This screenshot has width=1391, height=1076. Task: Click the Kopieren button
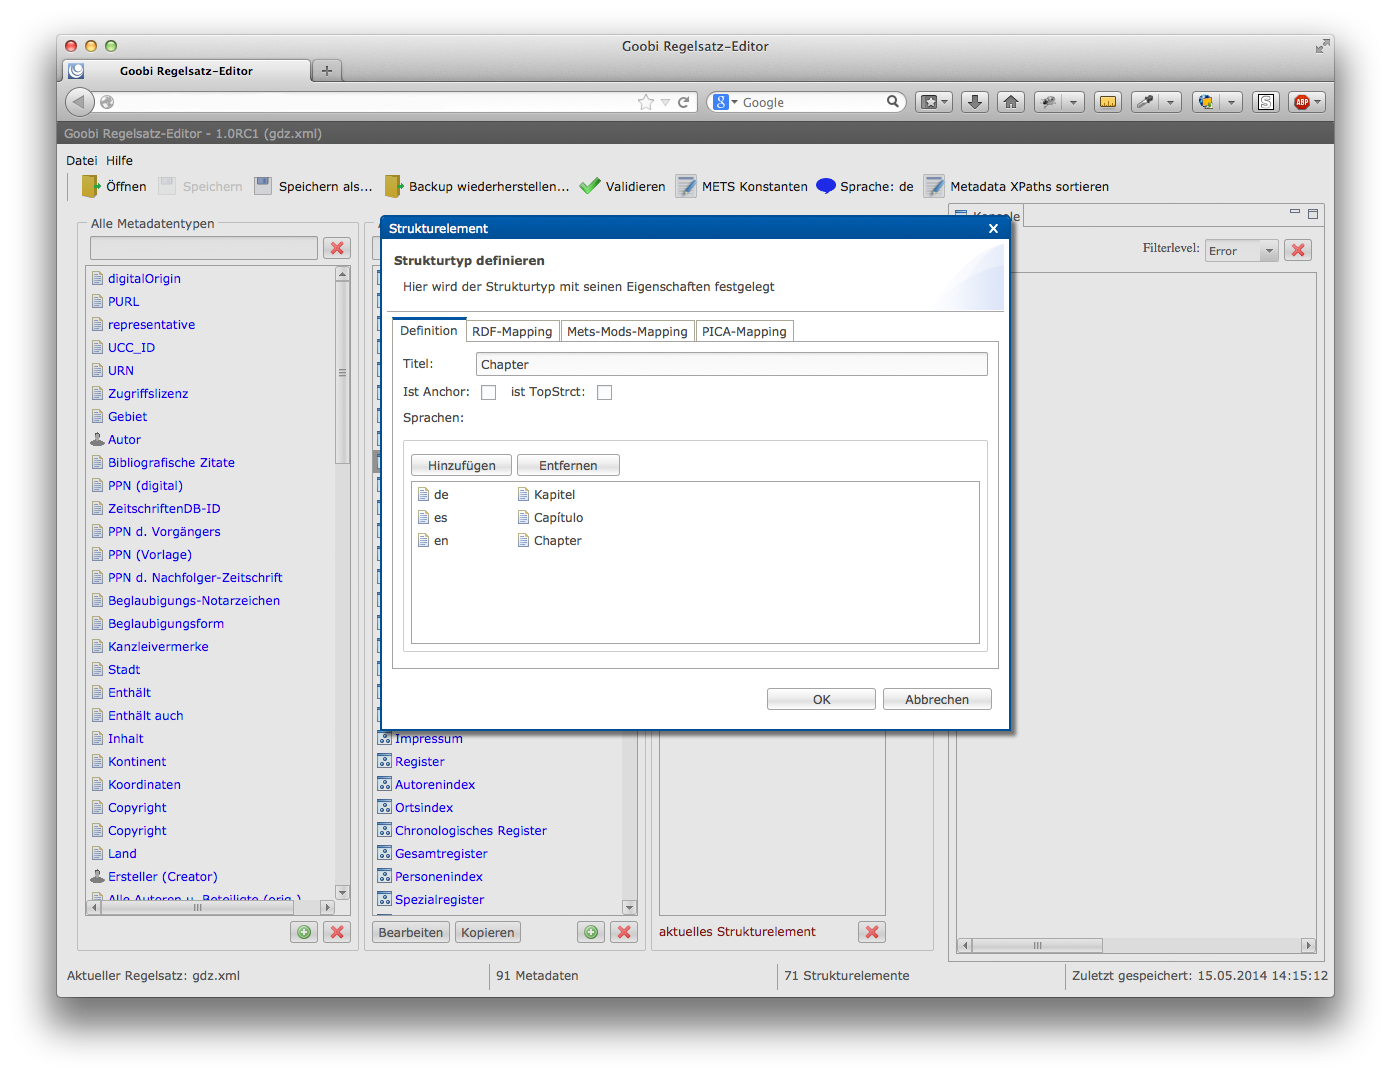[x=488, y=932]
